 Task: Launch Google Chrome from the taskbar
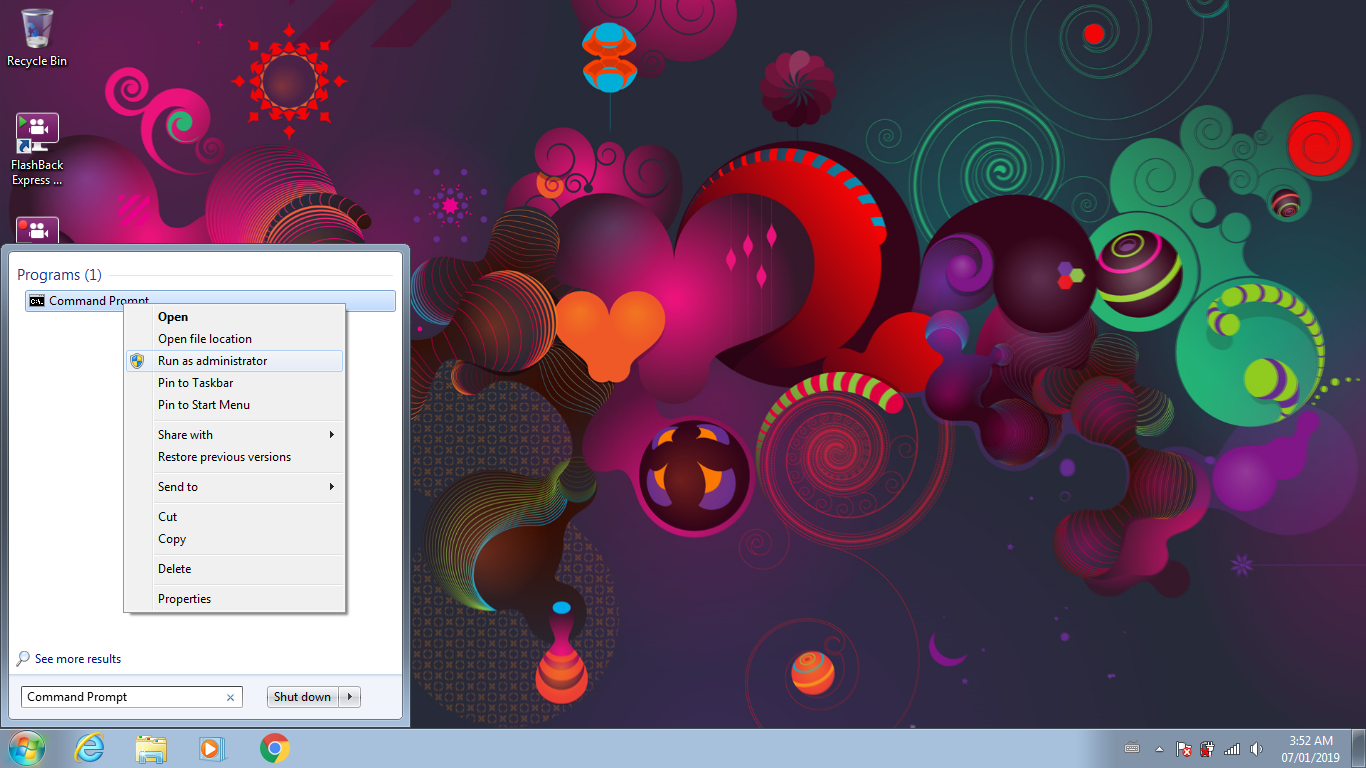(x=275, y=748)
